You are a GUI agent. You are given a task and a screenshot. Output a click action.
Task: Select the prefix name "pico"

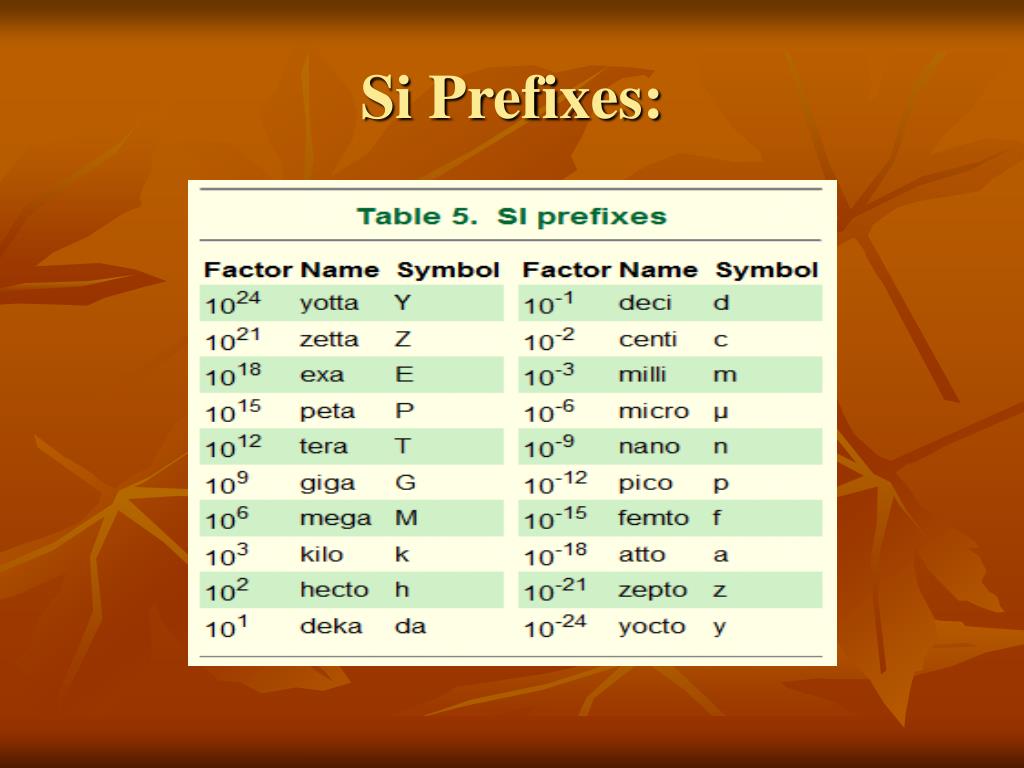[x=645, y=484]
